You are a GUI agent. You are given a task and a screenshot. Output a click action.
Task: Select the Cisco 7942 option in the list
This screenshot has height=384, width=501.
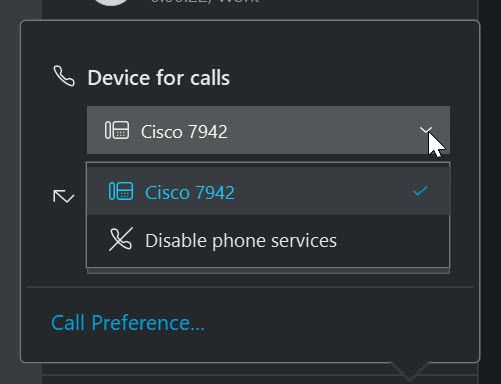click(268, 191)
